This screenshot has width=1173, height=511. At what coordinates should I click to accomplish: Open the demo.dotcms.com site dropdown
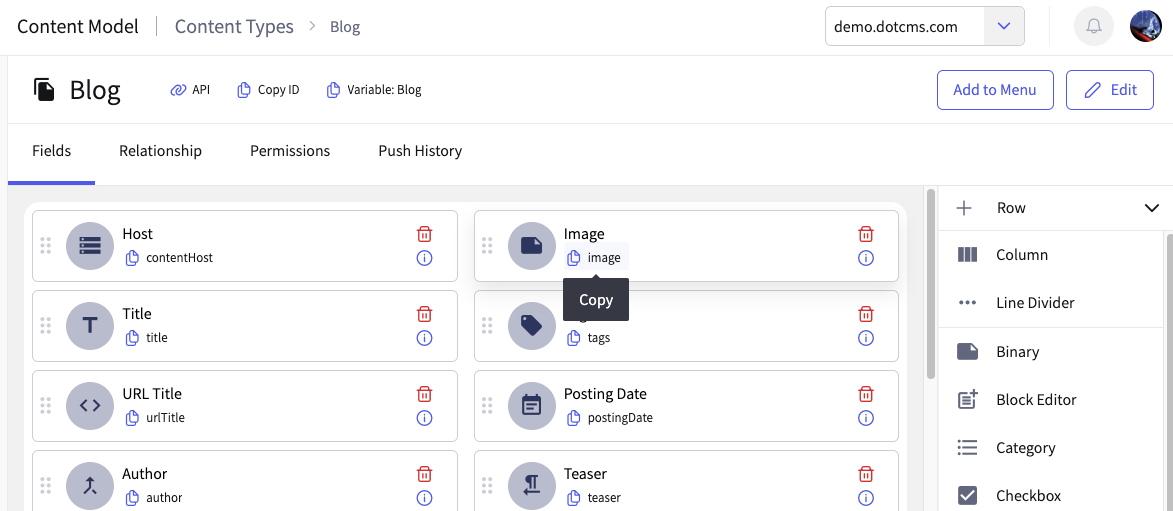1004,27
